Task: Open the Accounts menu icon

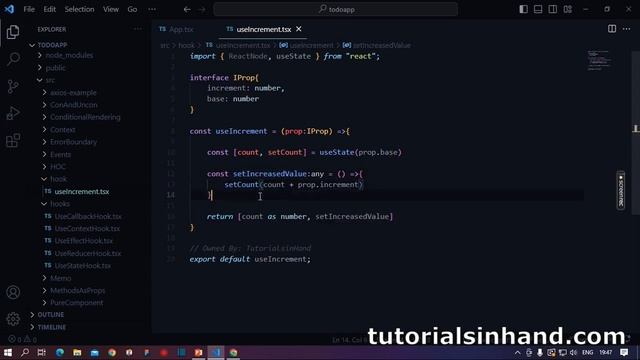Action: pos(13,292)
